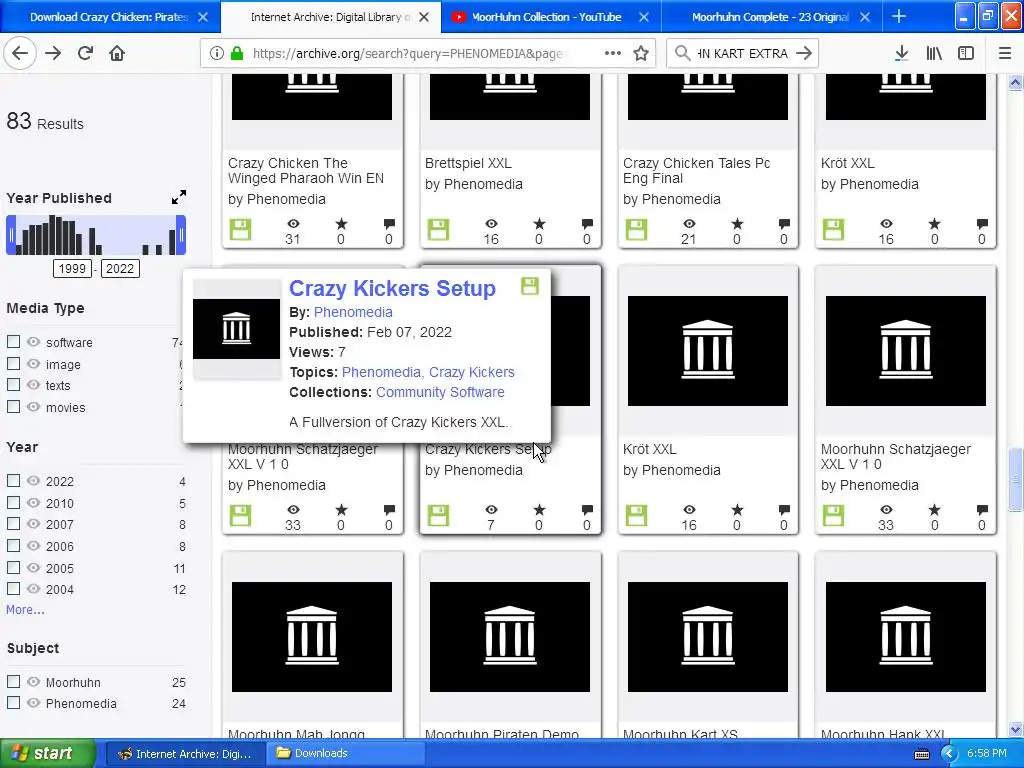Click floppy icon on the Brettspiel XXL card
This screenshot has height=768, width=1024.
point(438,230)
